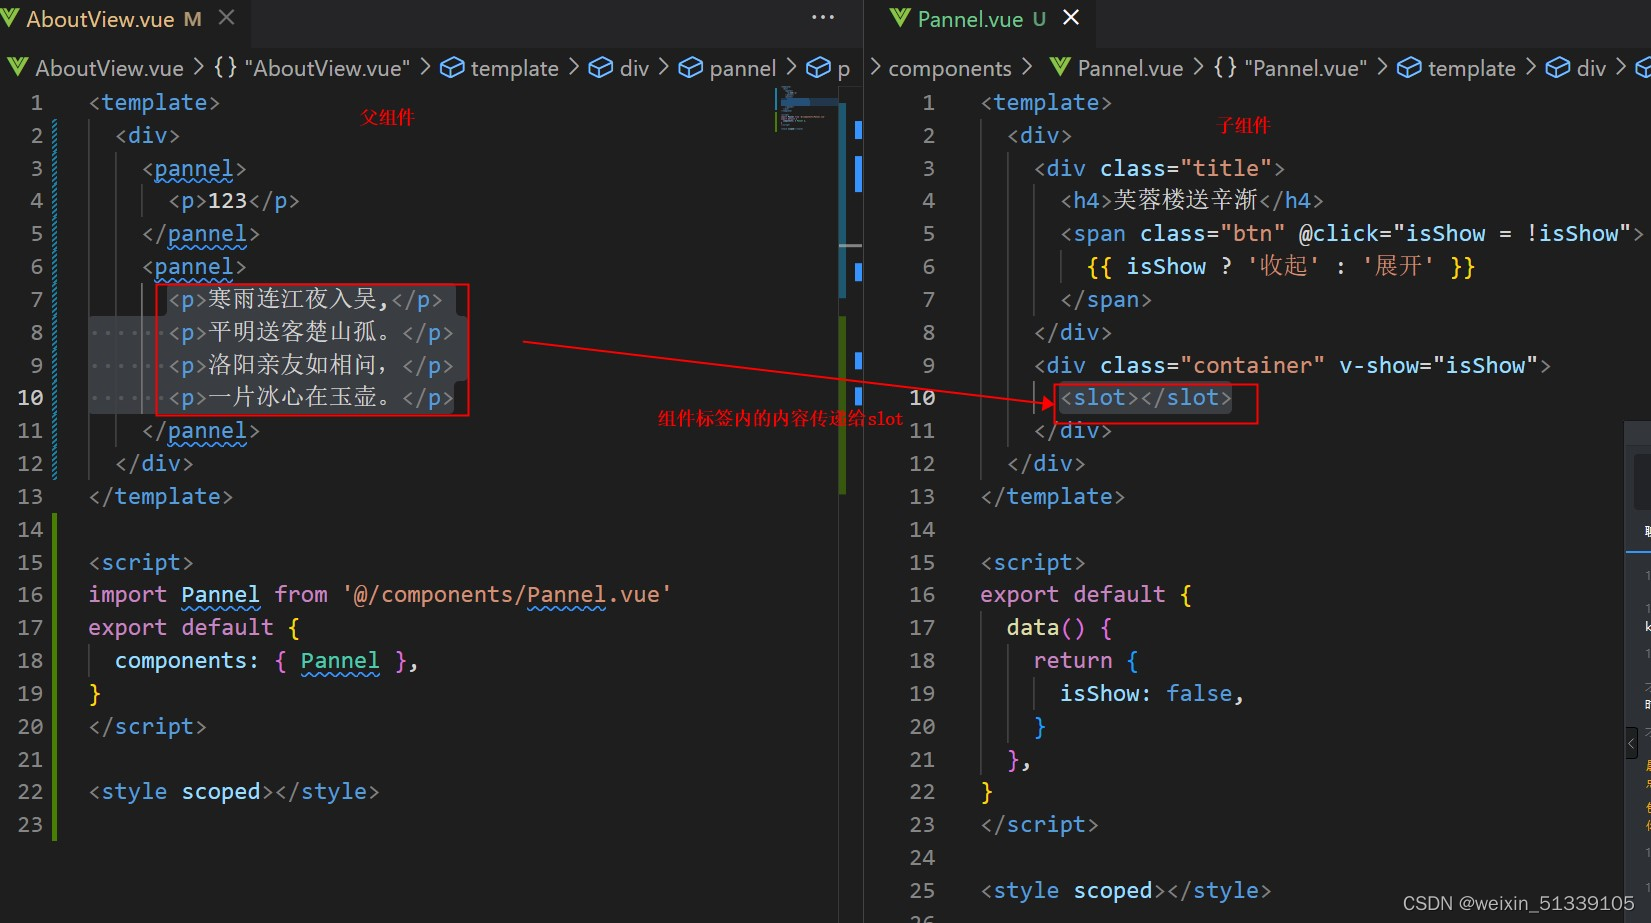Viewport: 1651px width, 923px height.
Task: Switch to the Pannel.vue editor tab
Action: [x=981, y=19]
